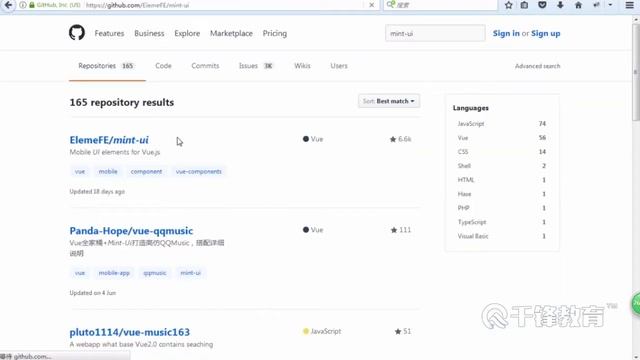Click the mobile-app topic tag
This screenshot has height=360, width=640.
[114, 273]
